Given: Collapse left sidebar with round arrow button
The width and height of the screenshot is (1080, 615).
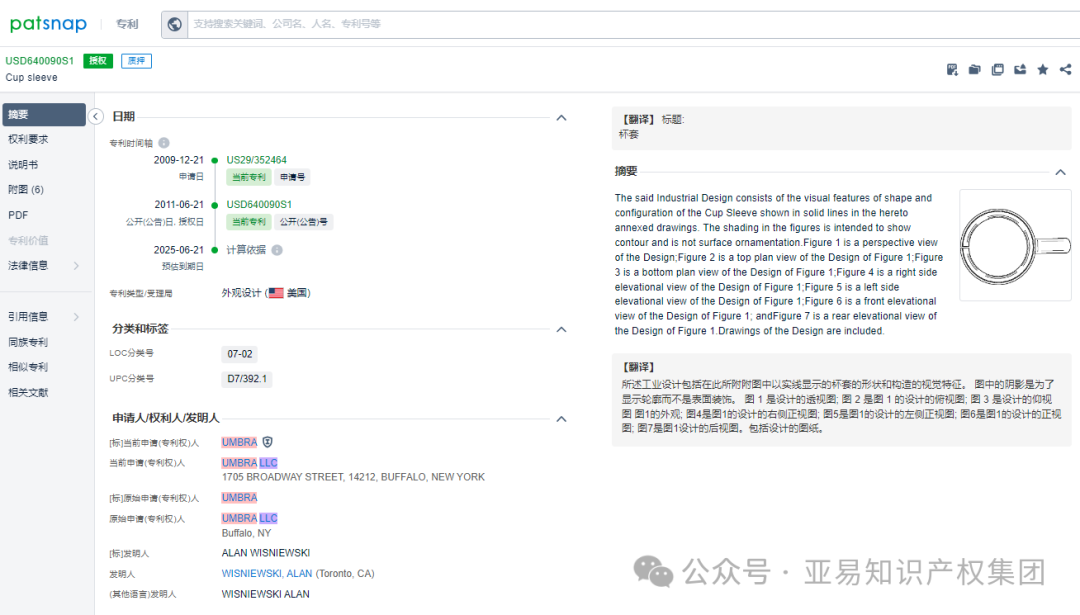Looking at the screenshot, I should pos(96,116).
